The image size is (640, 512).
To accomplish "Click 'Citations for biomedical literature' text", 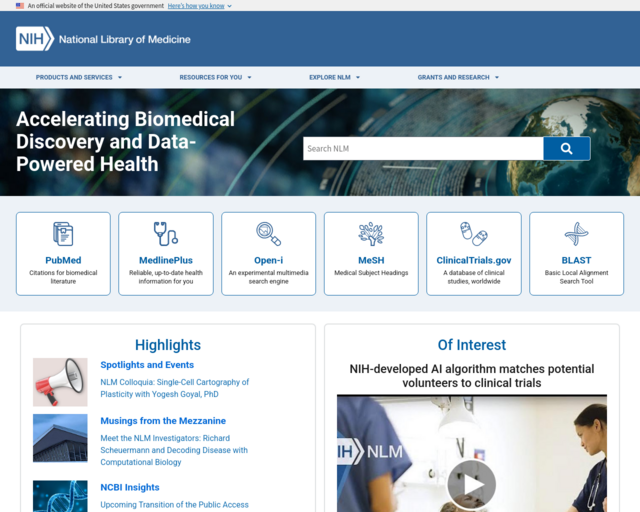I will click(x=63, y=277).
